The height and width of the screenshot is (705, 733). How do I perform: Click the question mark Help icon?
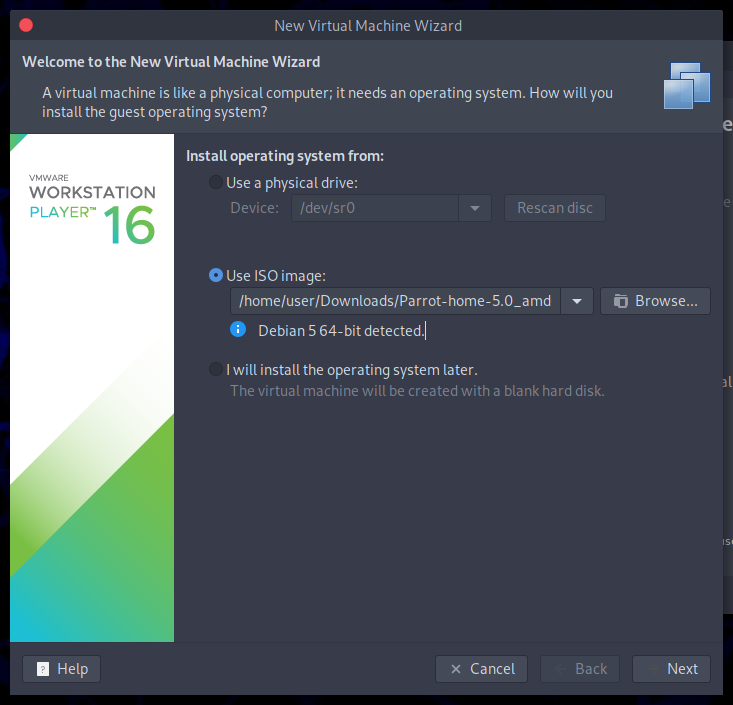pos(42,669)
